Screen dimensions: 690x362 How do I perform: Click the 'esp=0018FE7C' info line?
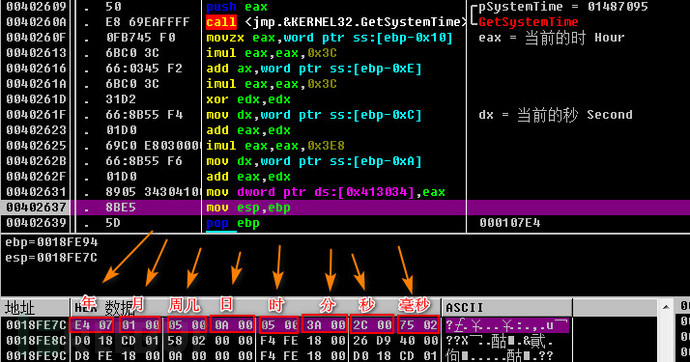(51, 257)
